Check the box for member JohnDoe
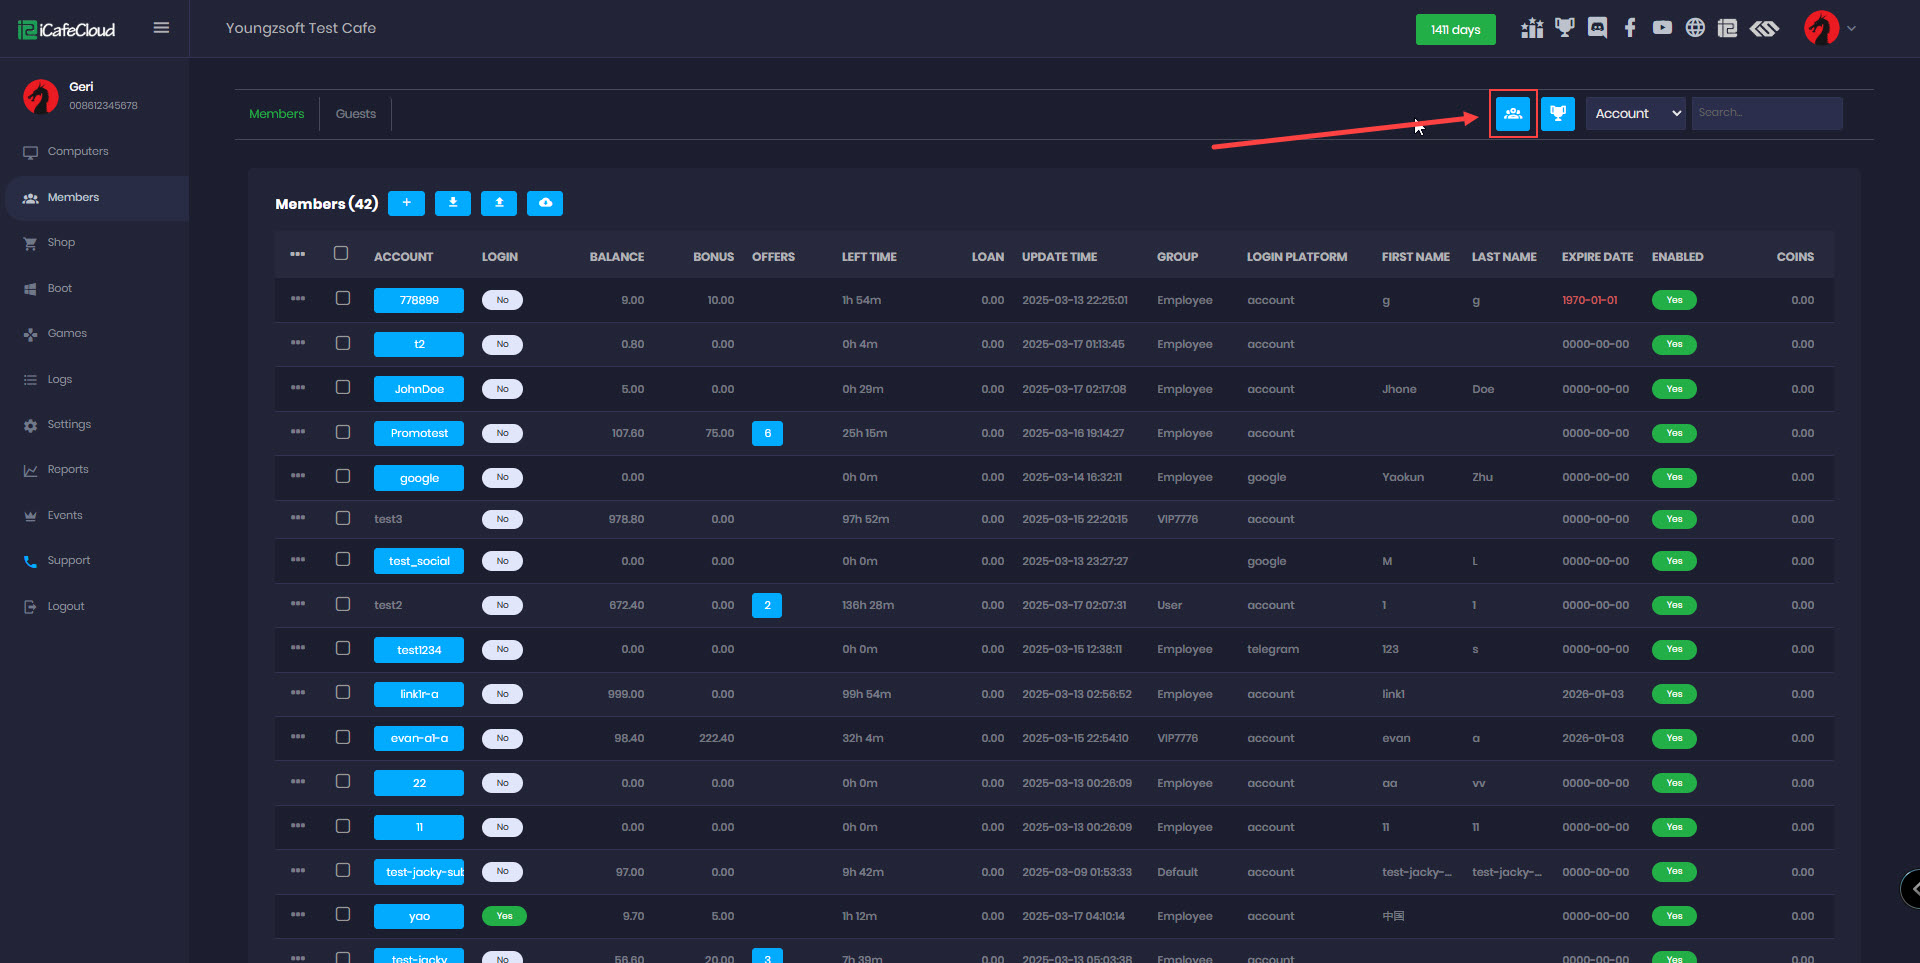1920x963 pixels. point(343,388)
